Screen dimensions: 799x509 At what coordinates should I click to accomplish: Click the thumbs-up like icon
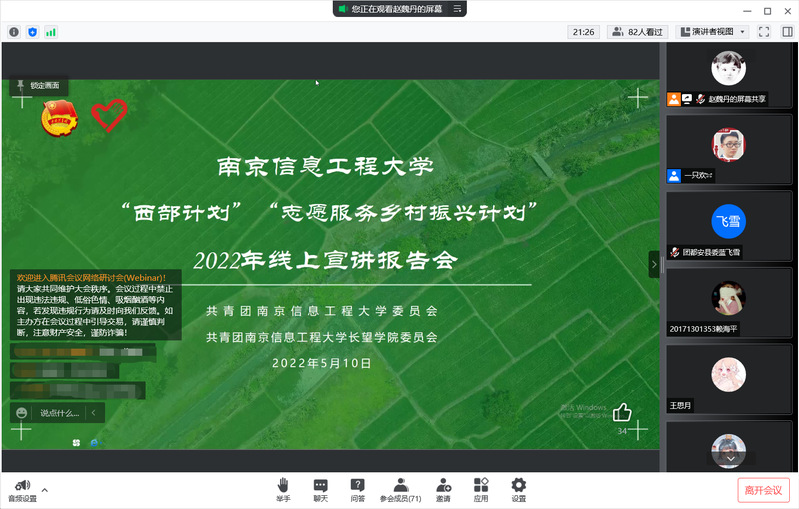[x=622, y=412]
